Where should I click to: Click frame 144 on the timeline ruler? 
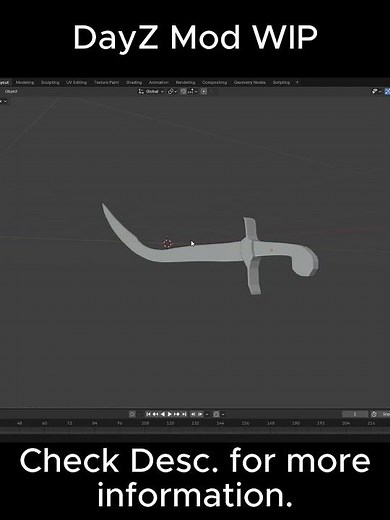[x=220, y=423]
